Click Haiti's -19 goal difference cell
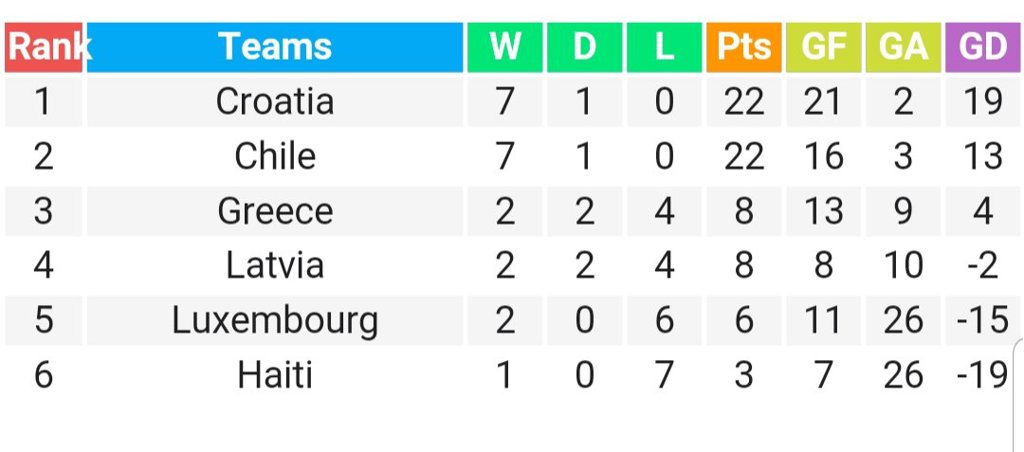 [x=983, y=376]
